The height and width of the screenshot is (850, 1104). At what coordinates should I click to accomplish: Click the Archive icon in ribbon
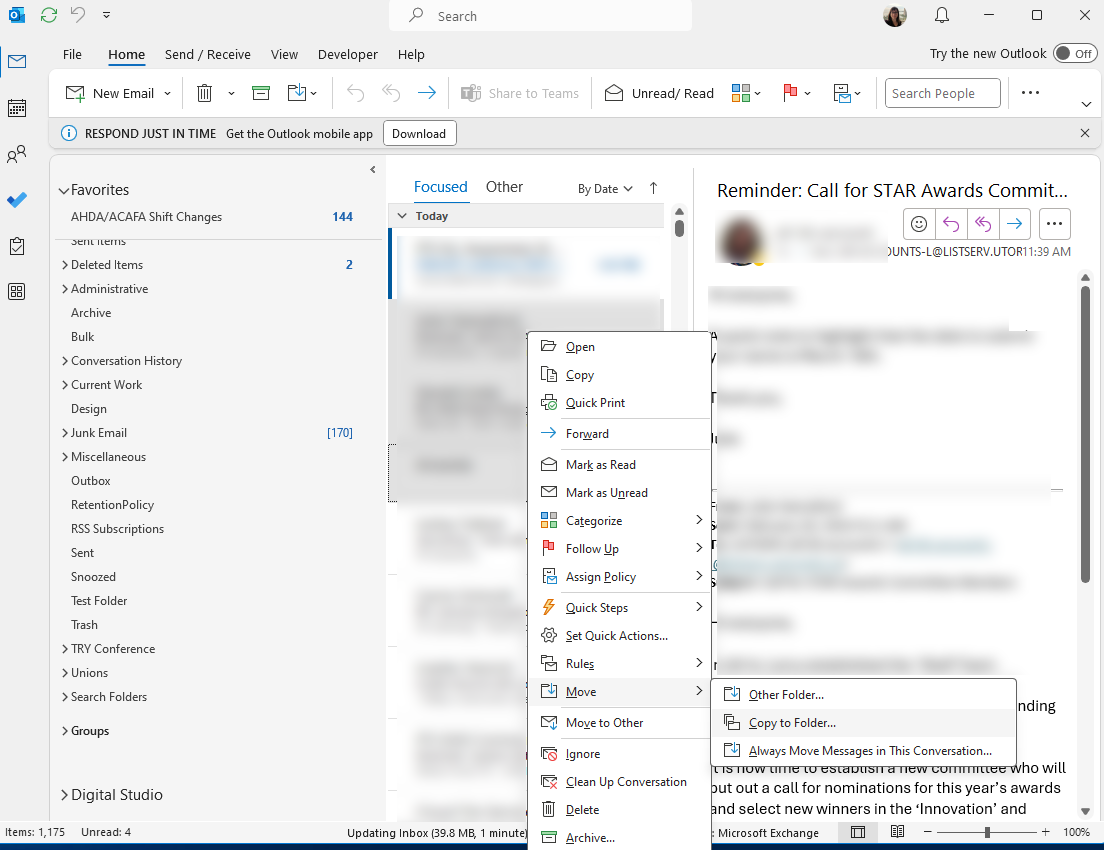[261, 93]
